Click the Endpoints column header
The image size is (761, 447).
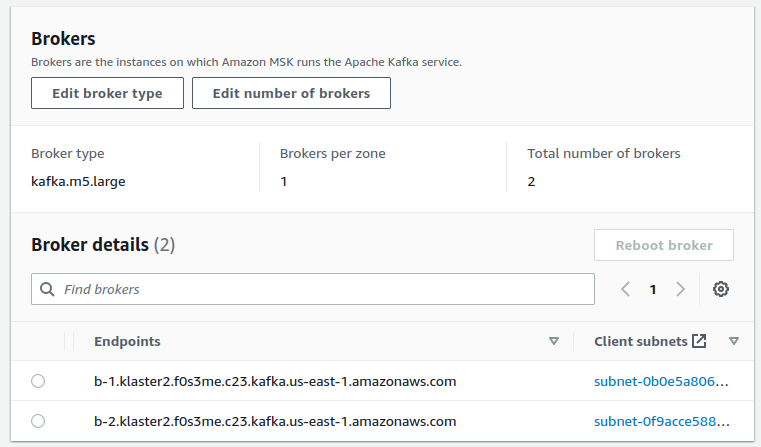(x=127, y=341)
